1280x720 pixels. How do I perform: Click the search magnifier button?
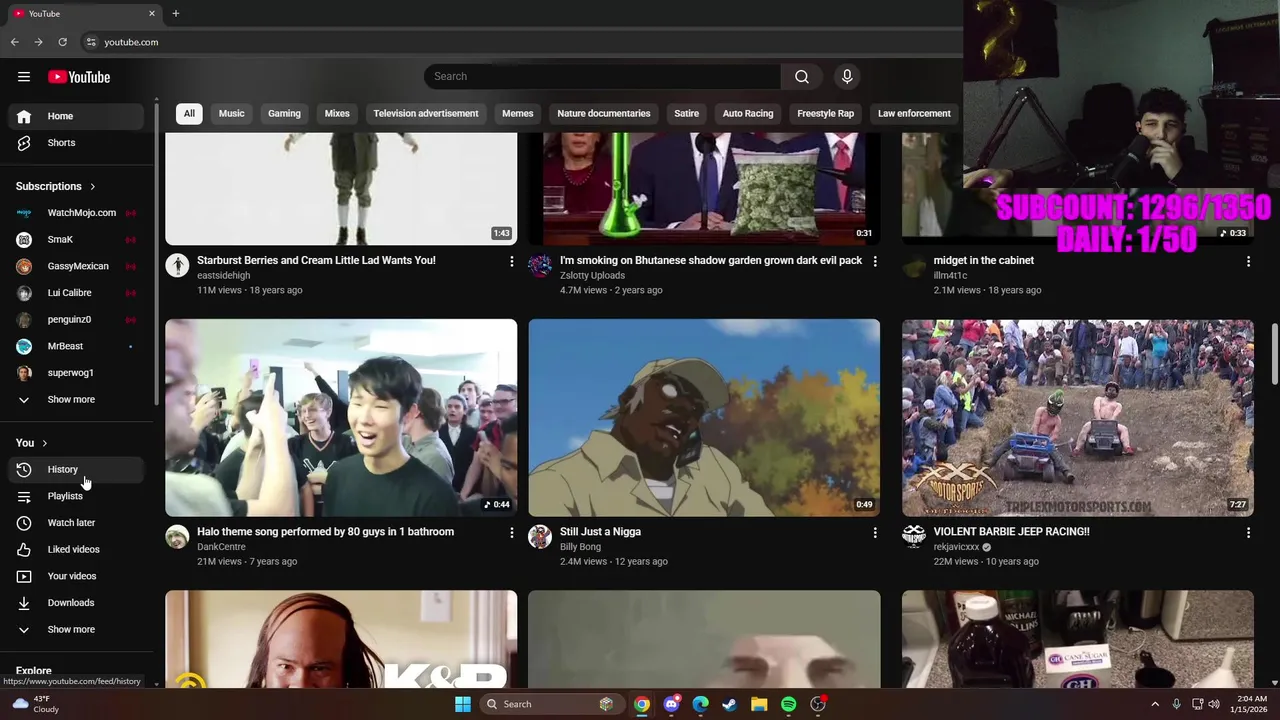(x=802, y=77)
